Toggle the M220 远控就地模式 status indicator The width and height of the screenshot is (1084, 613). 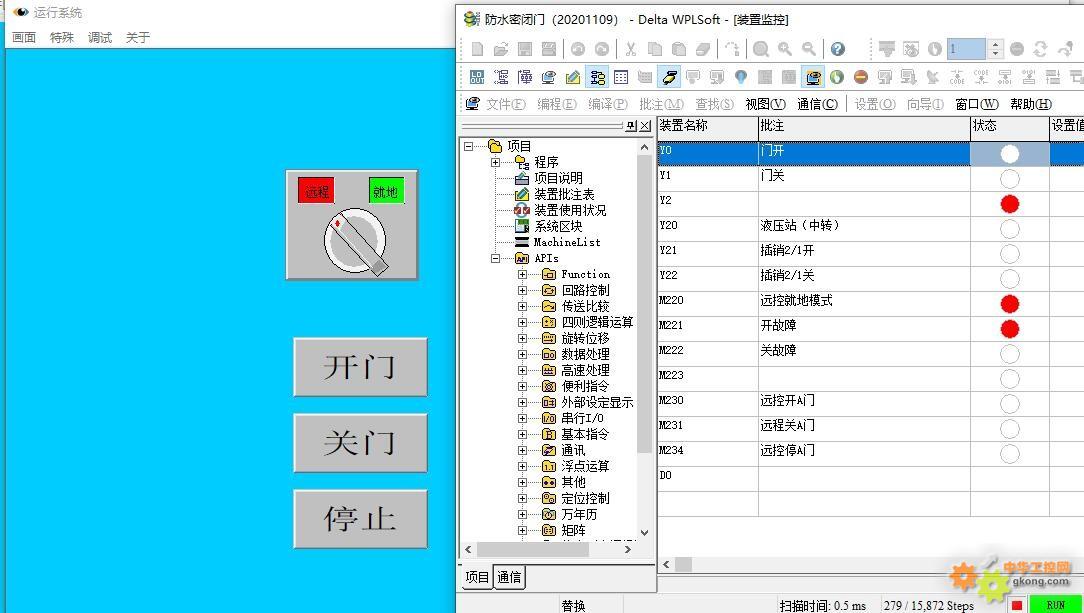1009,304
